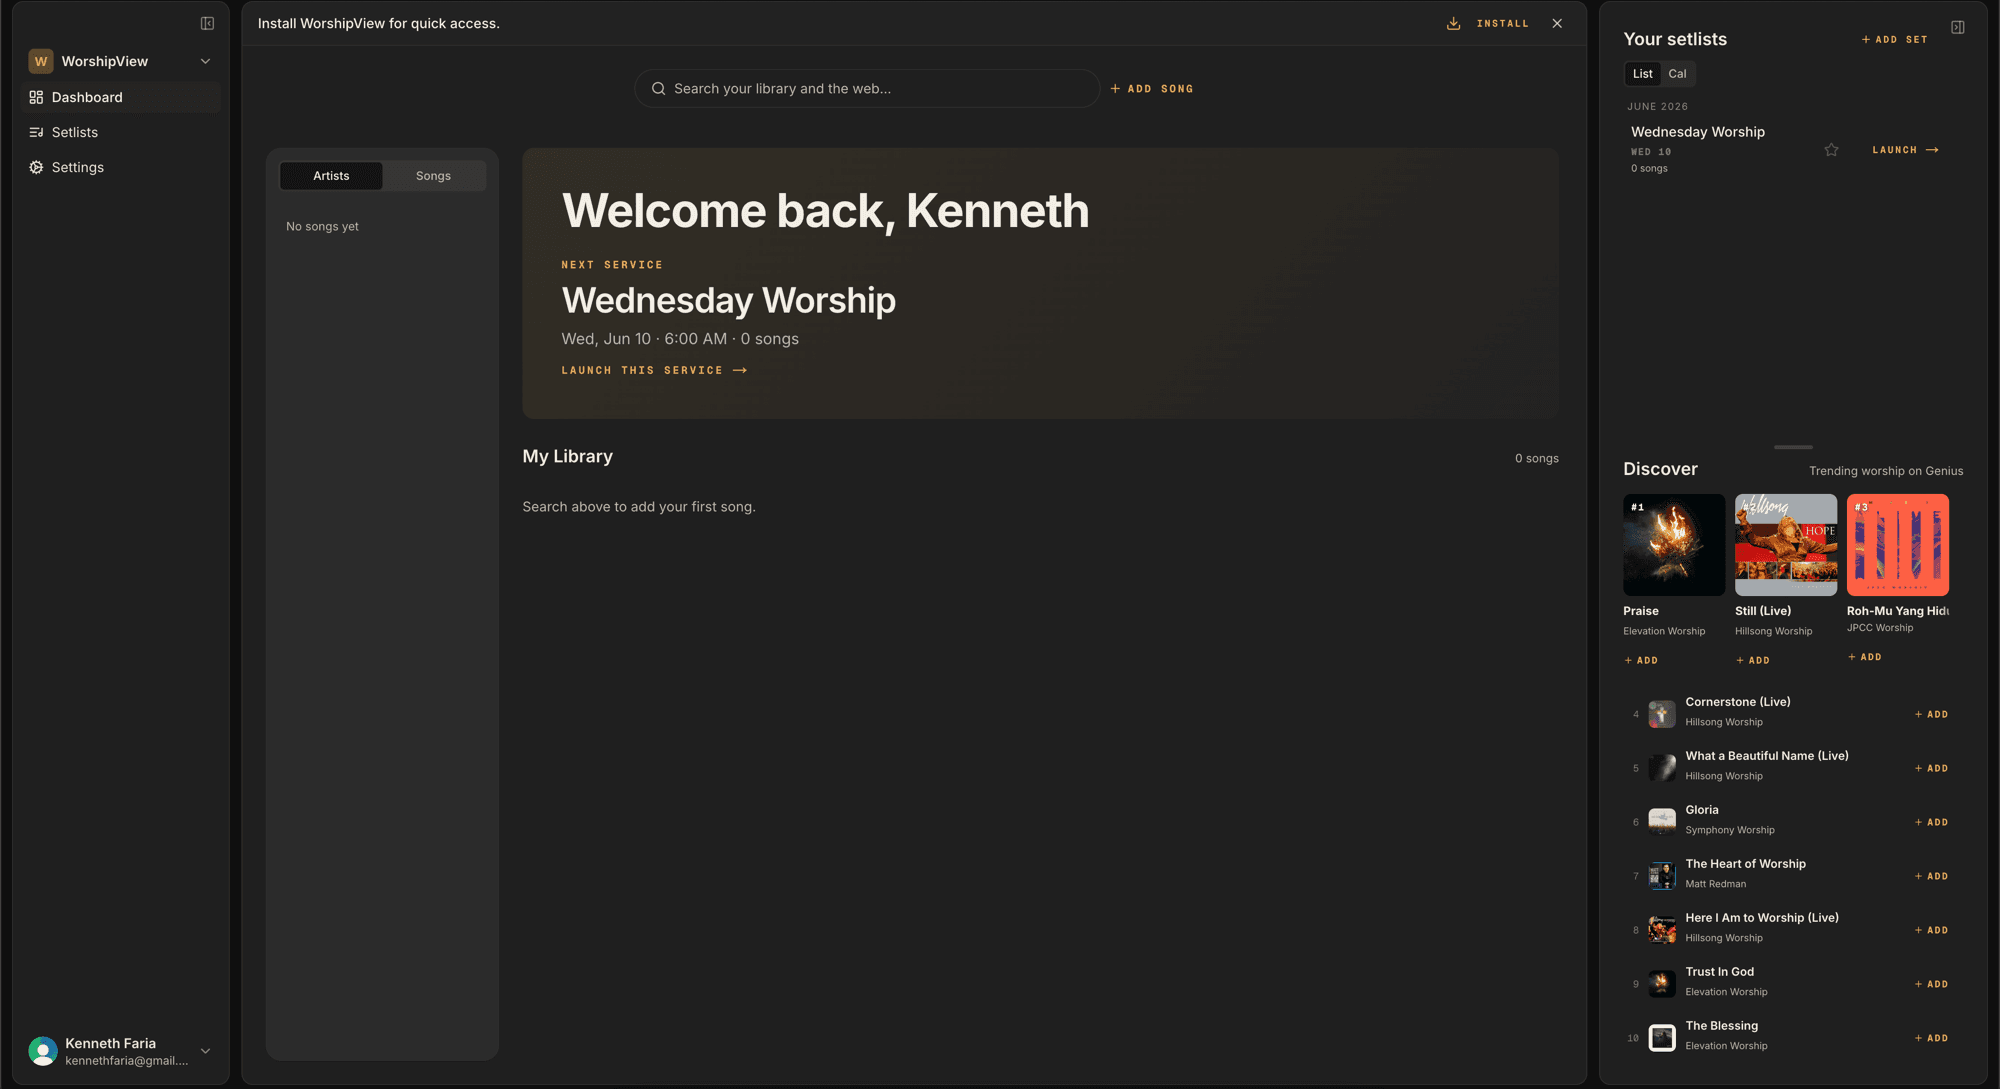Click the install download icon
Image resolution: width=2000 pixels, height=1089 pixels.
1453,23
